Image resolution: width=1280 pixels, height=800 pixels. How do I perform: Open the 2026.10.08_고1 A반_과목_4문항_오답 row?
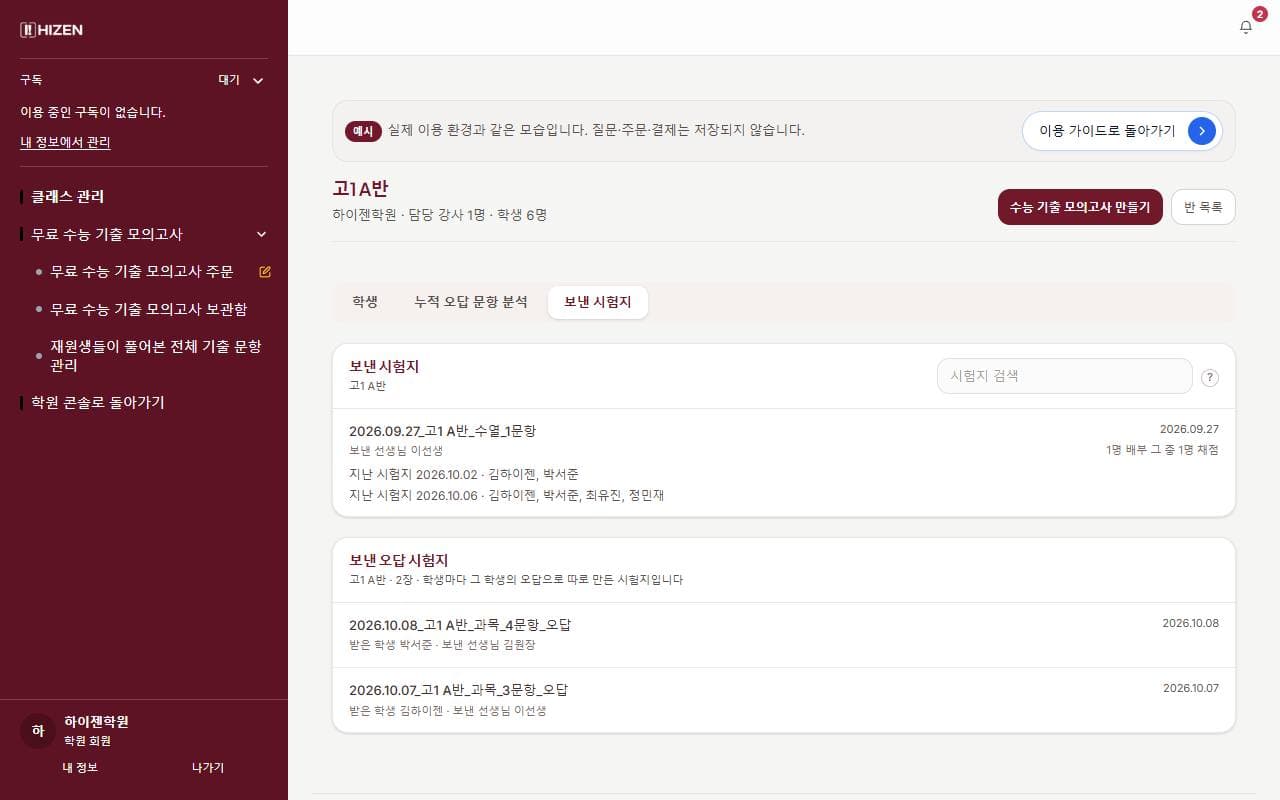coord(784,635)
